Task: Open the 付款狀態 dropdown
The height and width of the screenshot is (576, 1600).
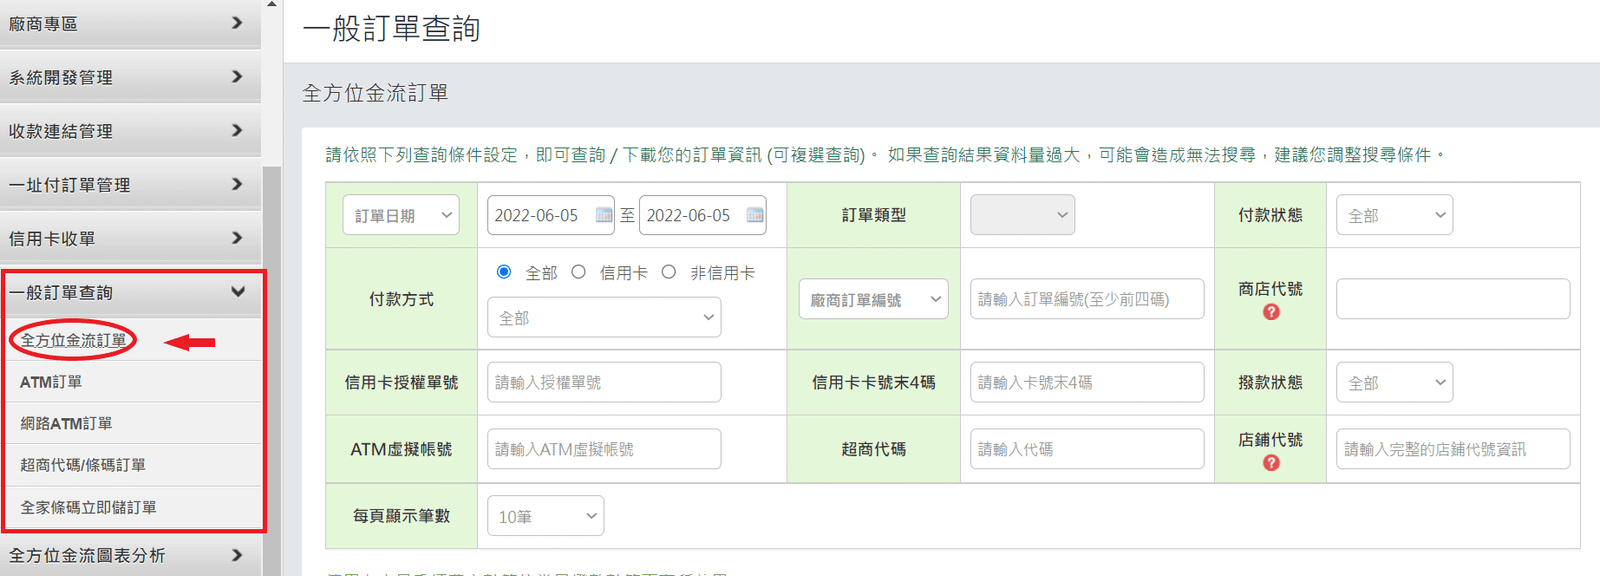Action: coord(1394,215)
